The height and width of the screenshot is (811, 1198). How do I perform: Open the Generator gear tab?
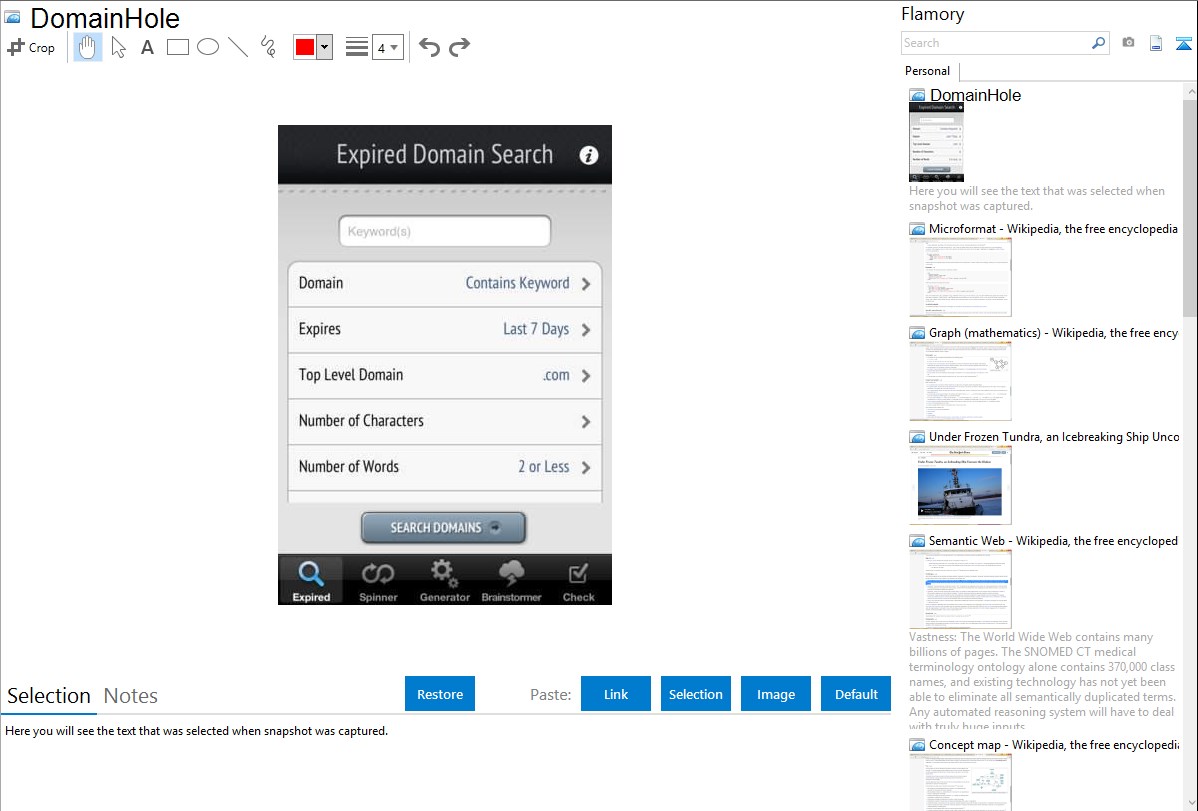point(445,580)
